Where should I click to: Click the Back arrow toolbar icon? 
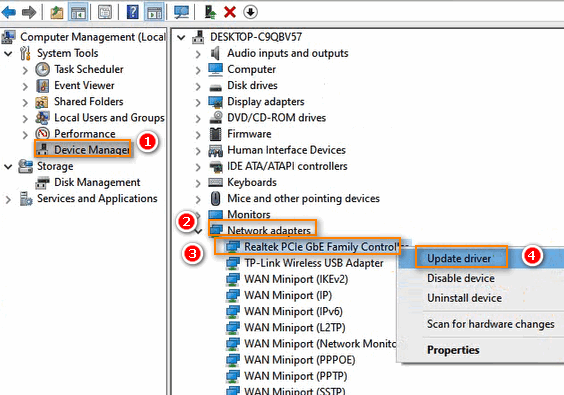(x=9, y=12)
